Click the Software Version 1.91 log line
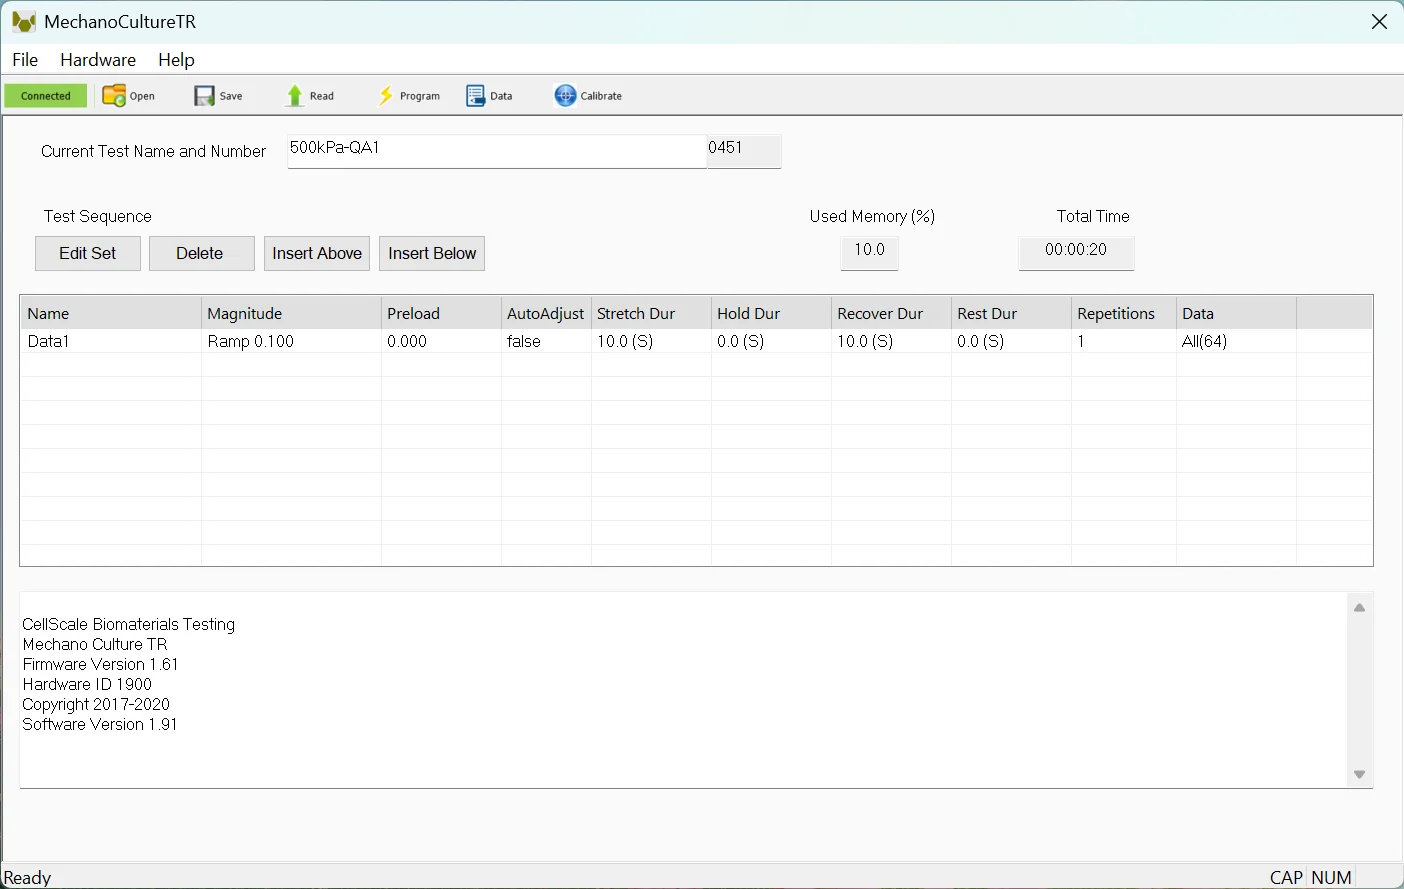This screenshot has height=889, width=1404. click(x=100, y=724)
